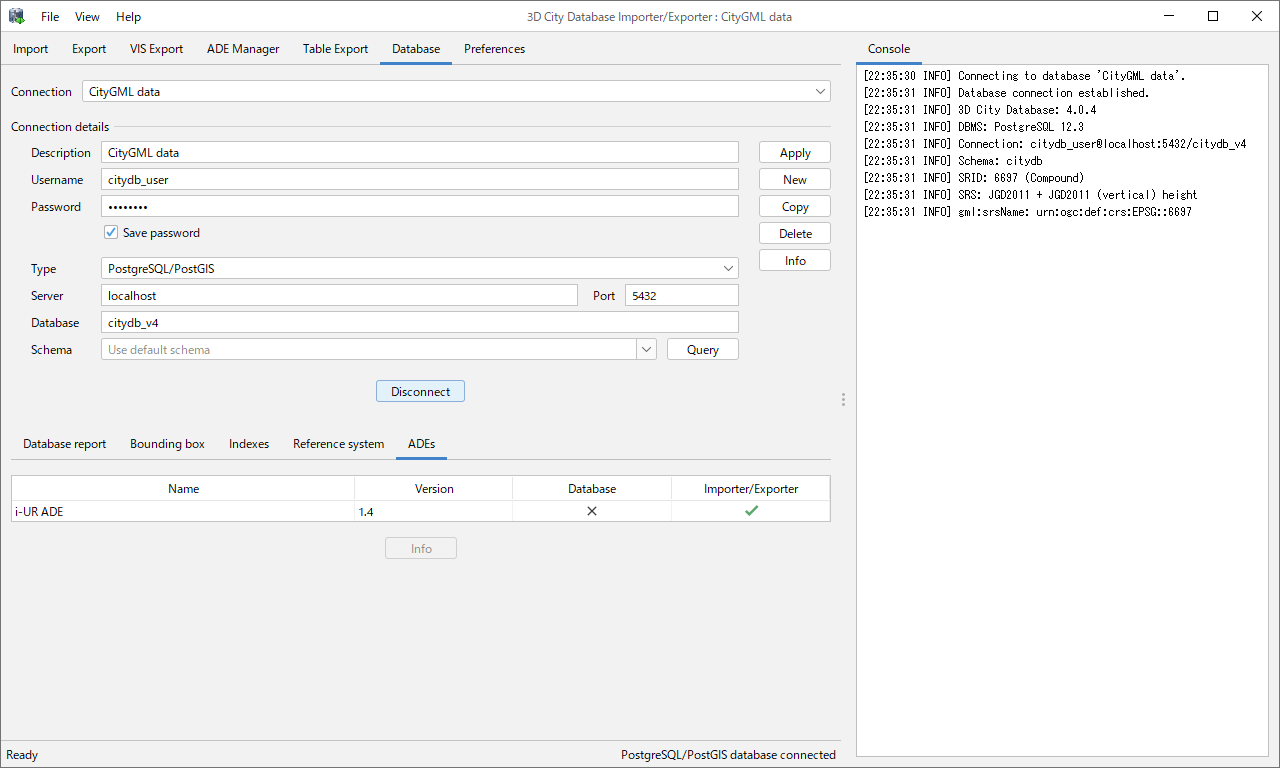This screenshot has height=768, width=1280.
Task: Click the green checkmark in Importer/Exporter column
Action: pos(751,511)
